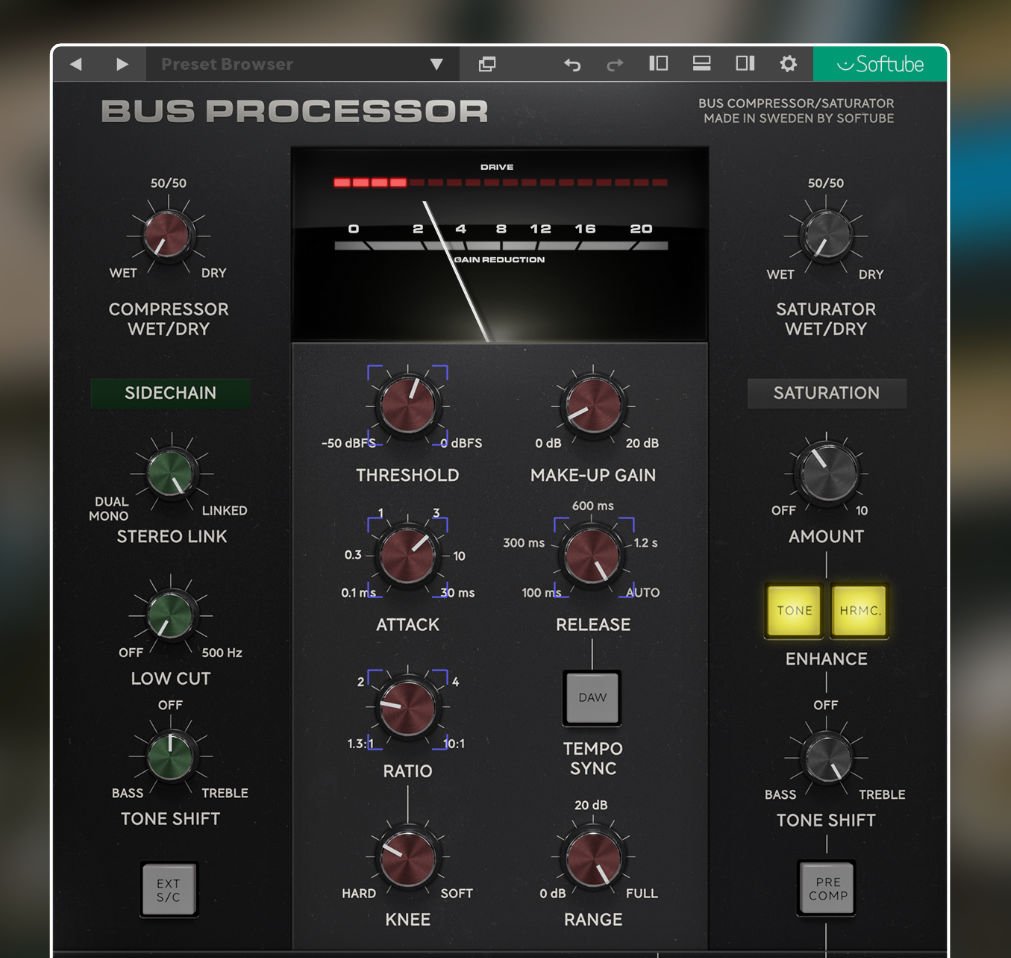Click the Compressor Wet/Dry knob

(168, 235)
